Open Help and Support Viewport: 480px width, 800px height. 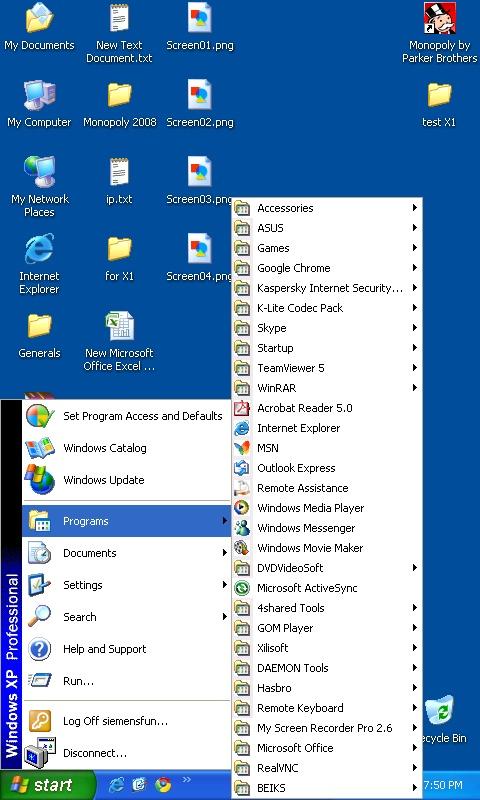127,649
